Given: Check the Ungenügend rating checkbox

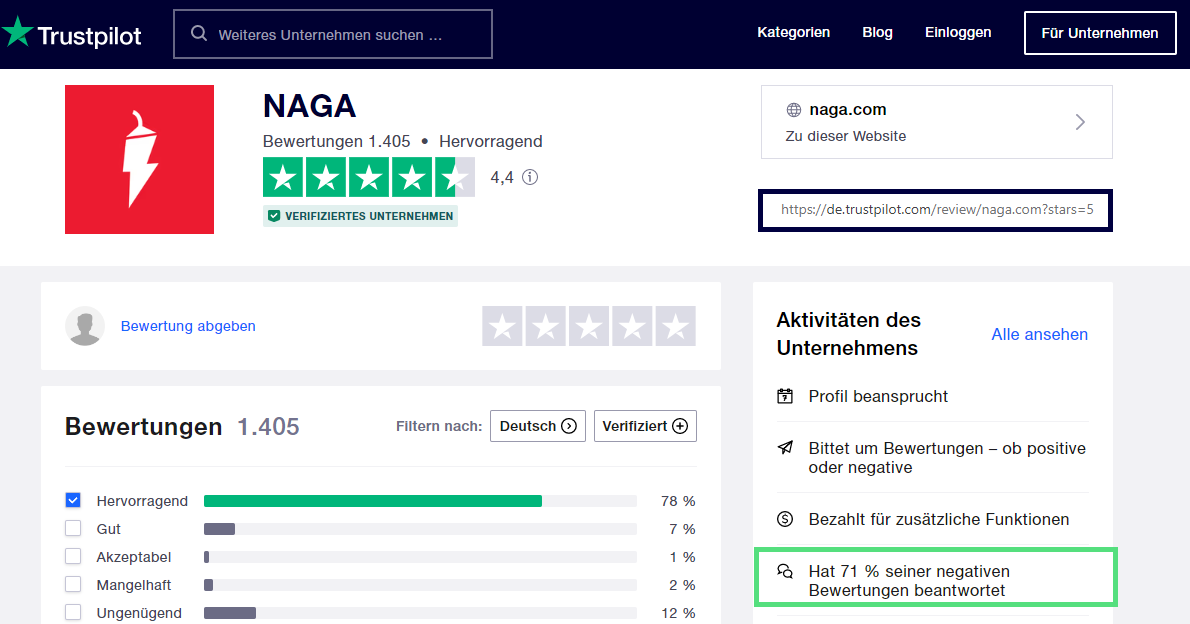Looking at the screenshot, I should coord(73,612).
